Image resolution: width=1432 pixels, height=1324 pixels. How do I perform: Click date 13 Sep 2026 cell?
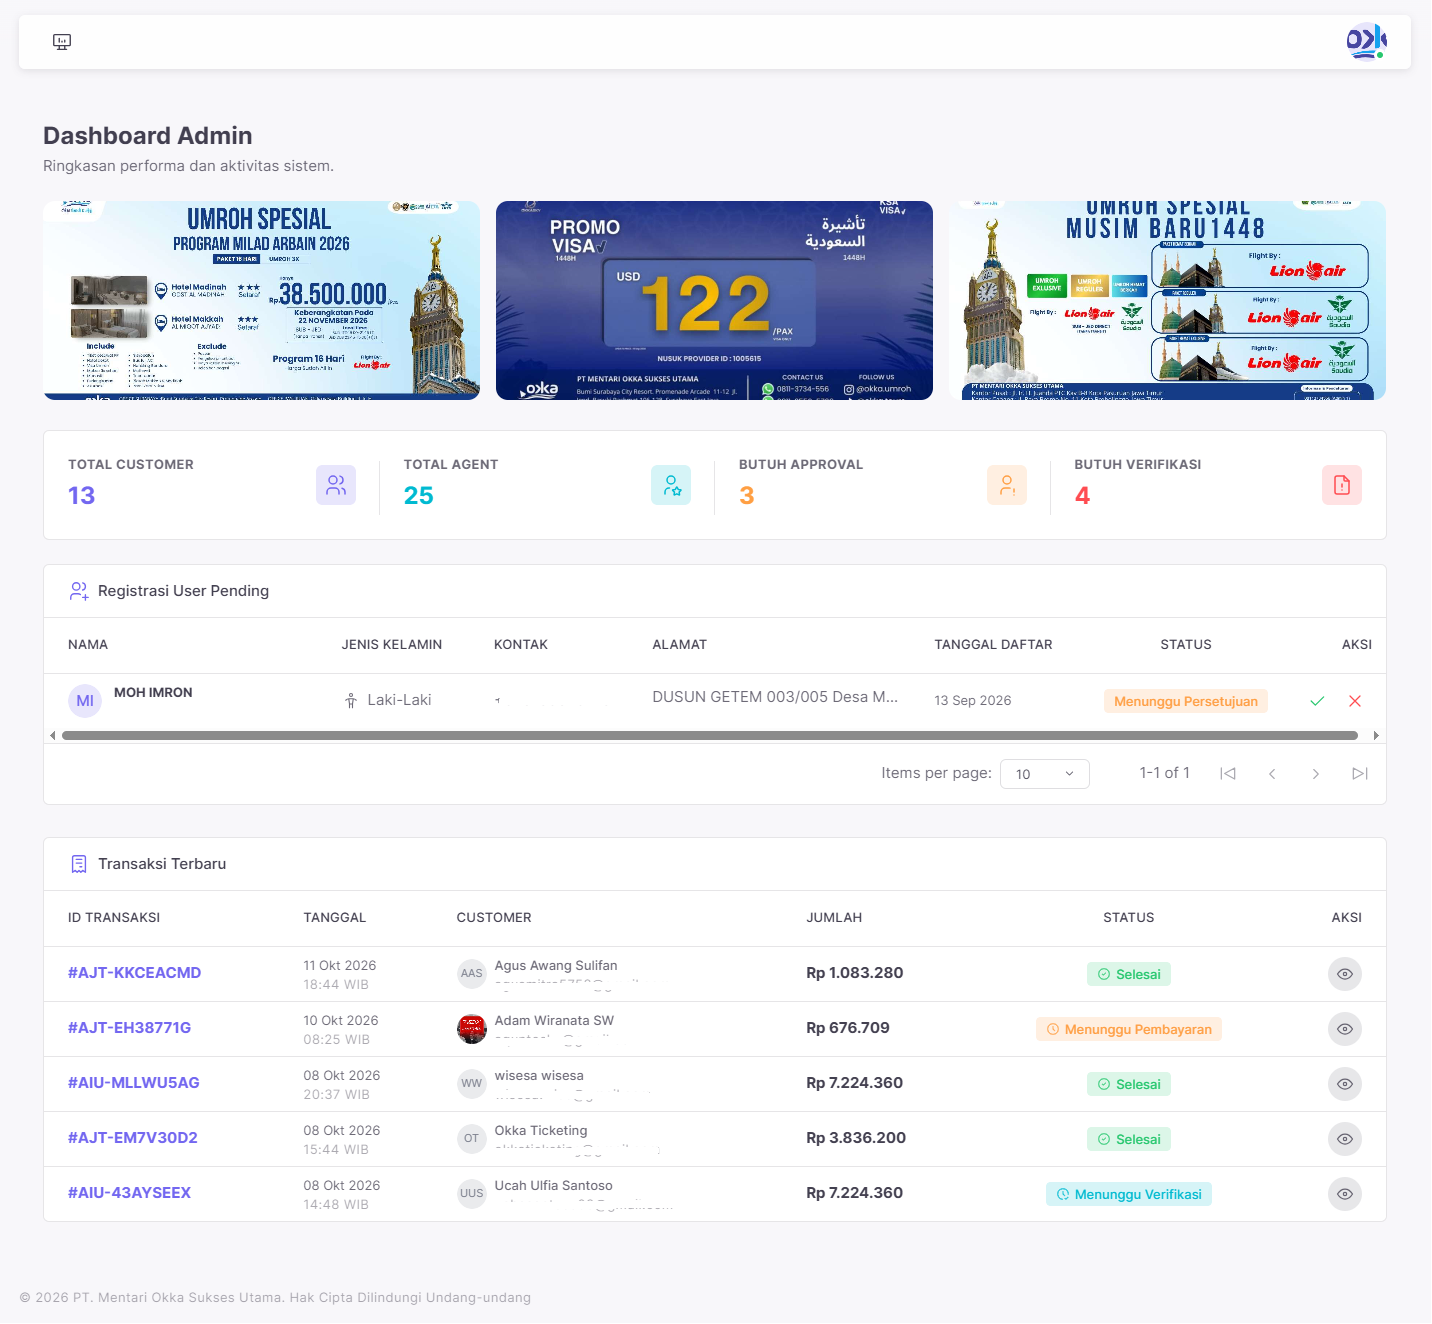click(973, 701)
